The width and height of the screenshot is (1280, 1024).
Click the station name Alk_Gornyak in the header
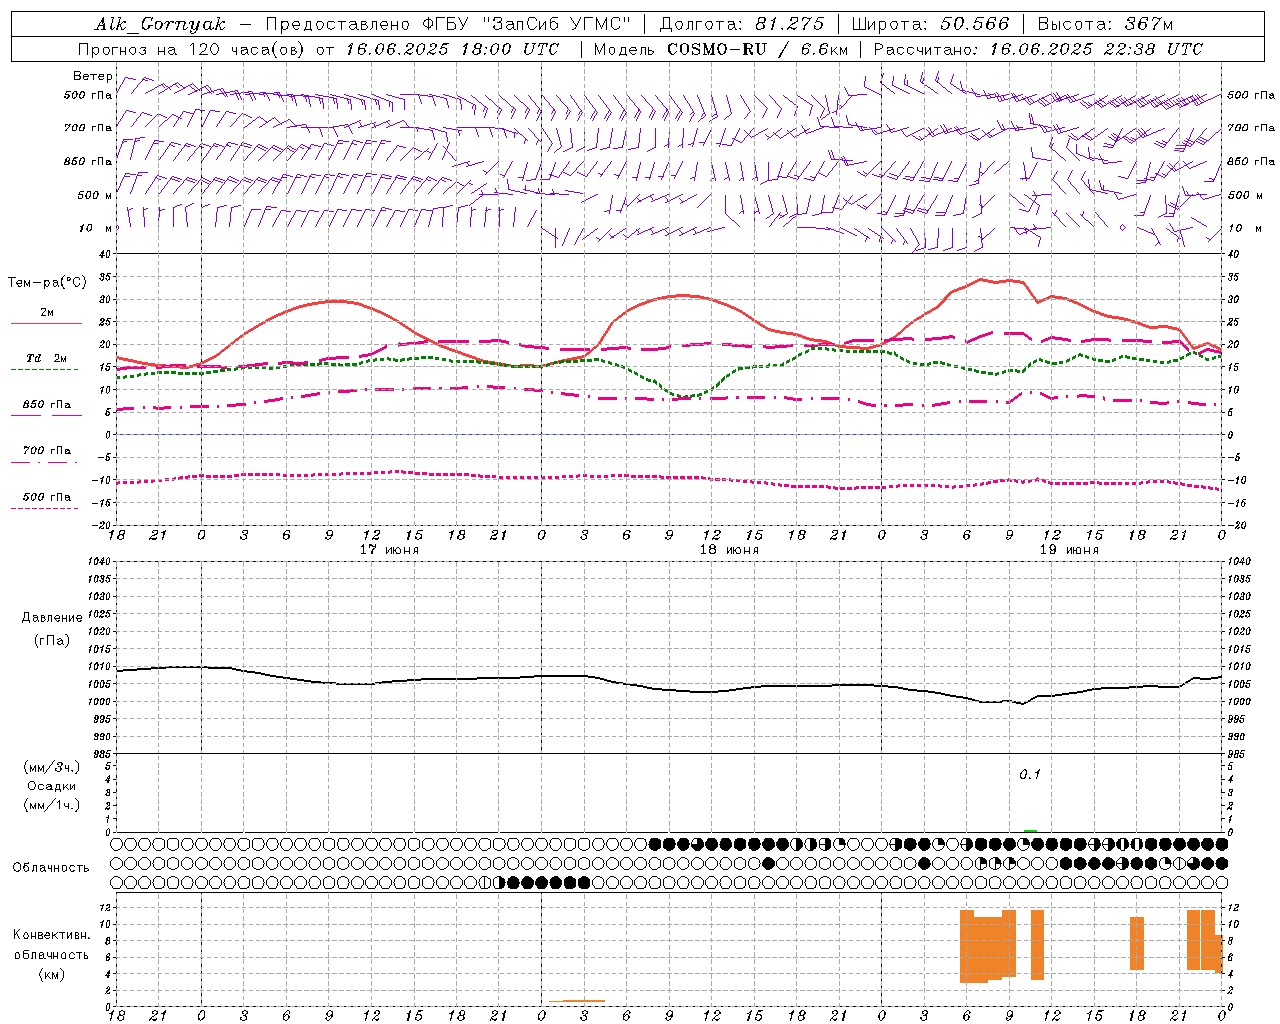(160, 24)
